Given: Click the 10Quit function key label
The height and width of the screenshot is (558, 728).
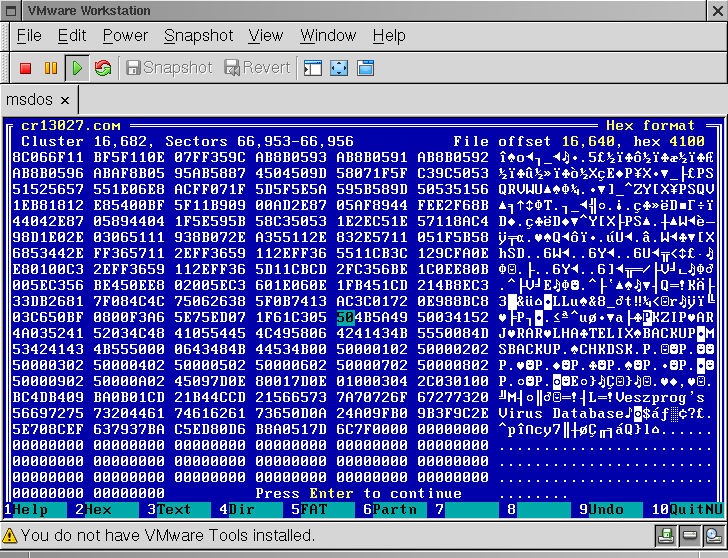Looking at the screenshot, I should coord(687,510).
